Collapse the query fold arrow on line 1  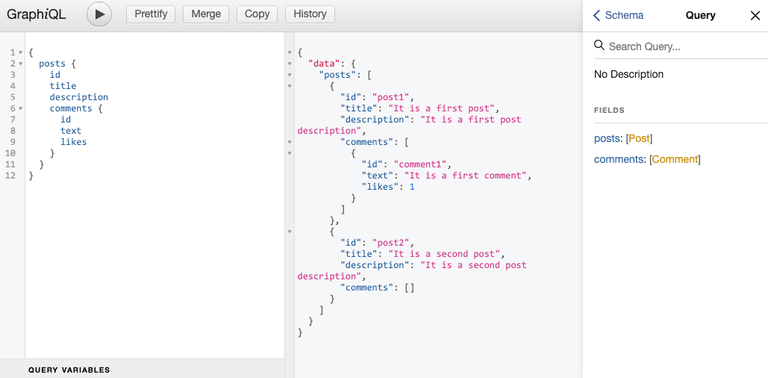pos(21,52)
